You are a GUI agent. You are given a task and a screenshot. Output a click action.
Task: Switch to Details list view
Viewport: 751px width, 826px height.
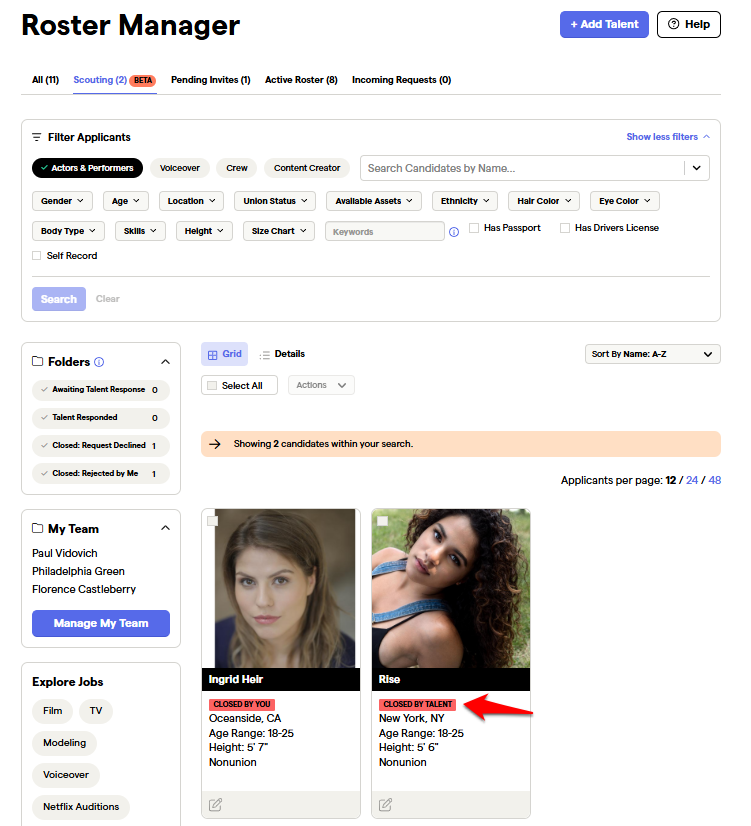click(x=282, y=354)
